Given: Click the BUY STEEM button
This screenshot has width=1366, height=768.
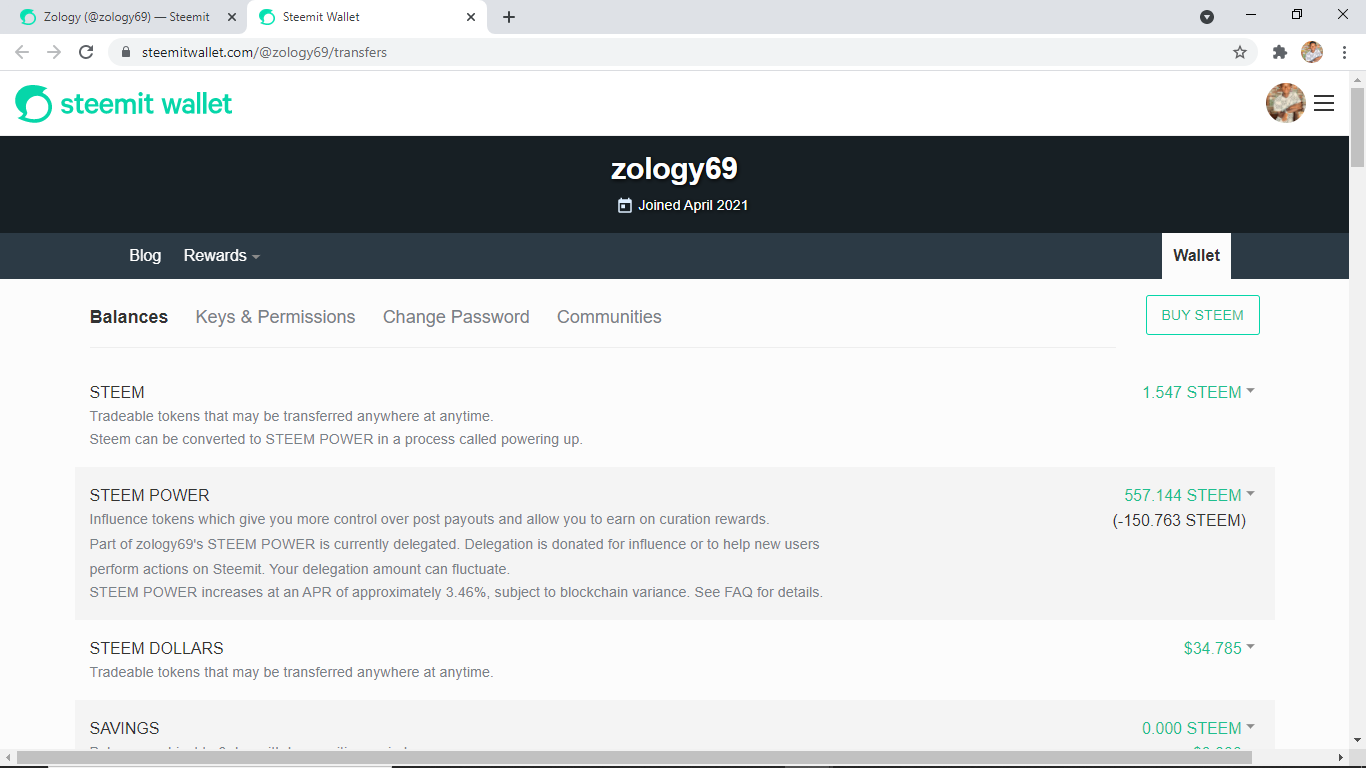Looking at the screenshot, I should [1203, 315].
